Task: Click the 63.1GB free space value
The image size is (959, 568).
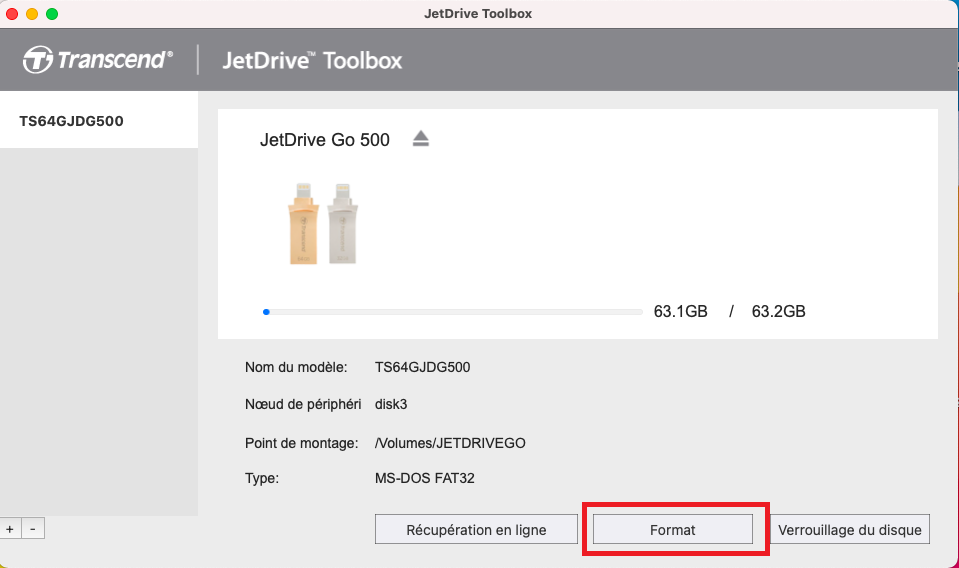Action: click(x=681, y=311)
